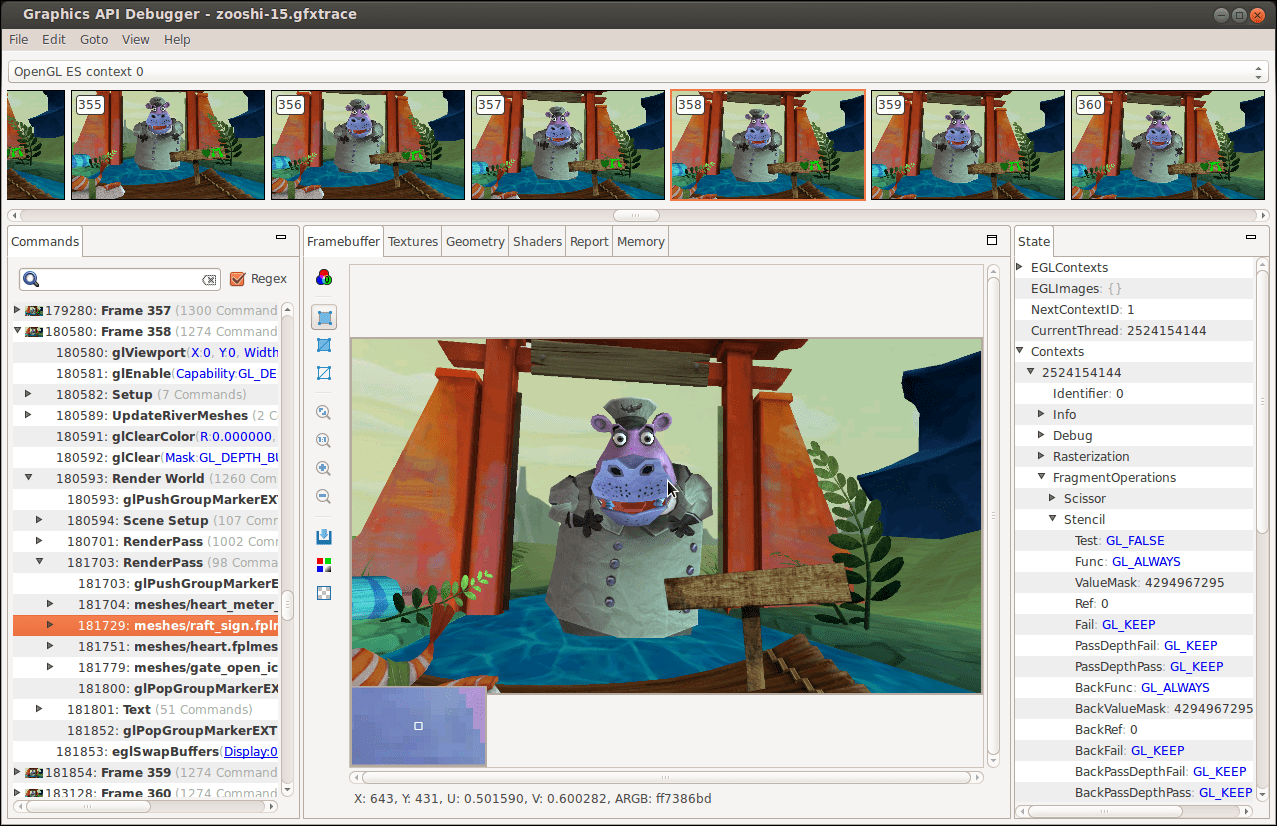Expand the Scissor state node
This screenshot has width=1277, height=826.
(1052, 498)
